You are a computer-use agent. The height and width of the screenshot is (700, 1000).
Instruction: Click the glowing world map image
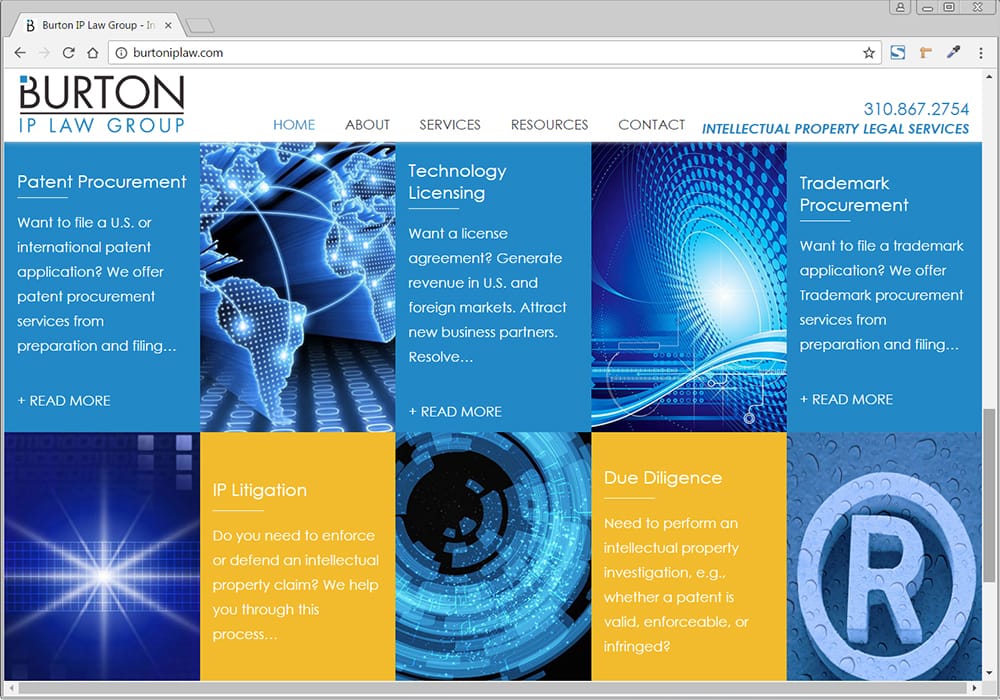297,287
